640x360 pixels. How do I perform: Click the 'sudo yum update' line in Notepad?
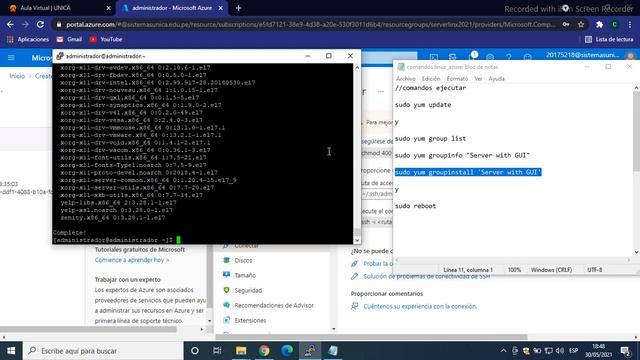click(423, 105)
